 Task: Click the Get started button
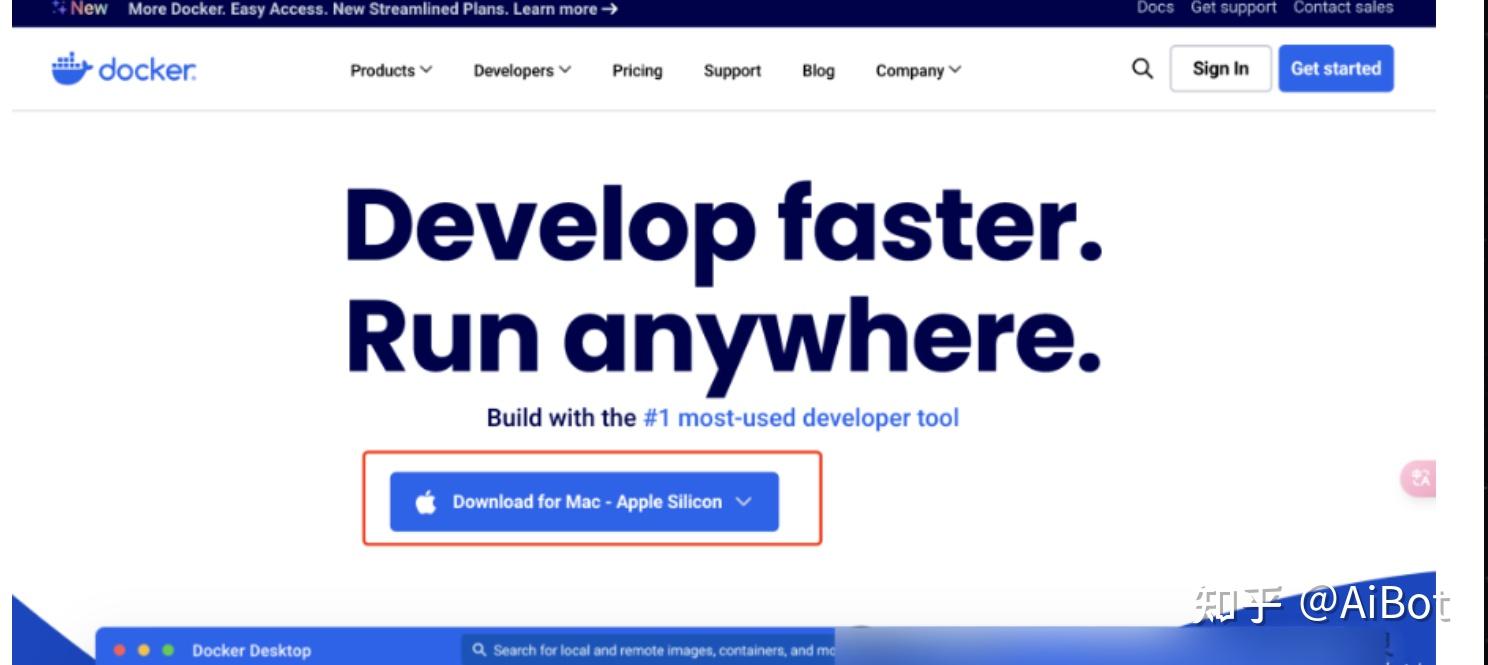point(1336,68)
